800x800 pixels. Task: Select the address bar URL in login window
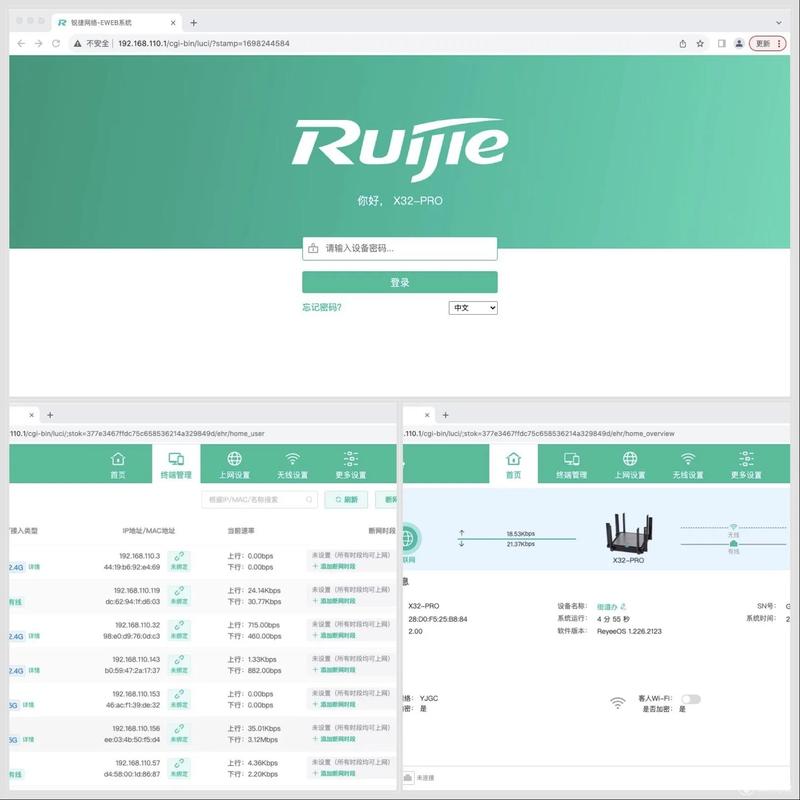[x=204, y=43]
